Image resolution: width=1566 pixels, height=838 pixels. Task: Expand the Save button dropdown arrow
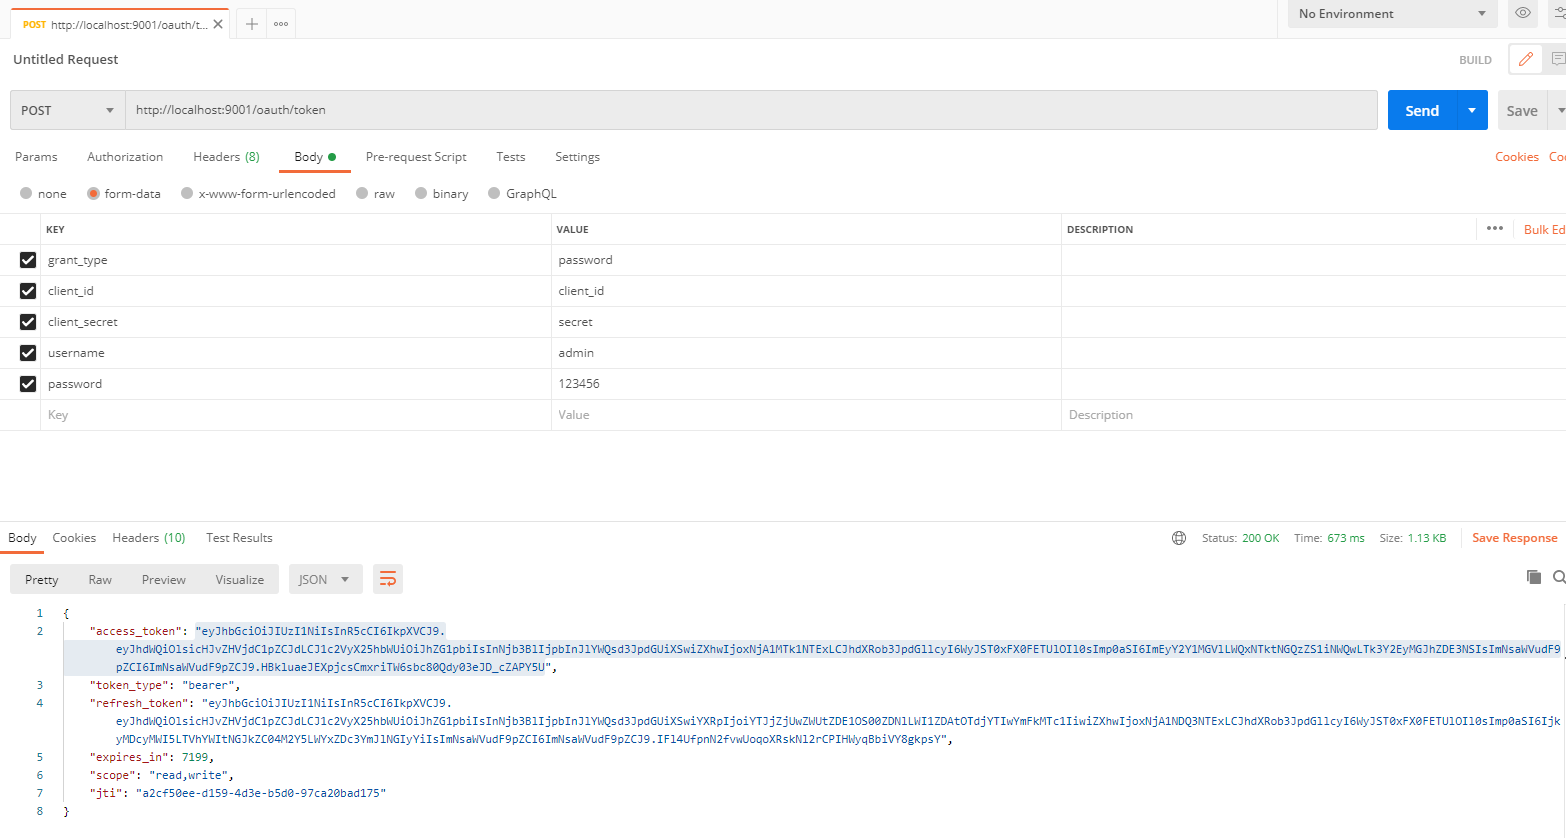click(1559, 110)
